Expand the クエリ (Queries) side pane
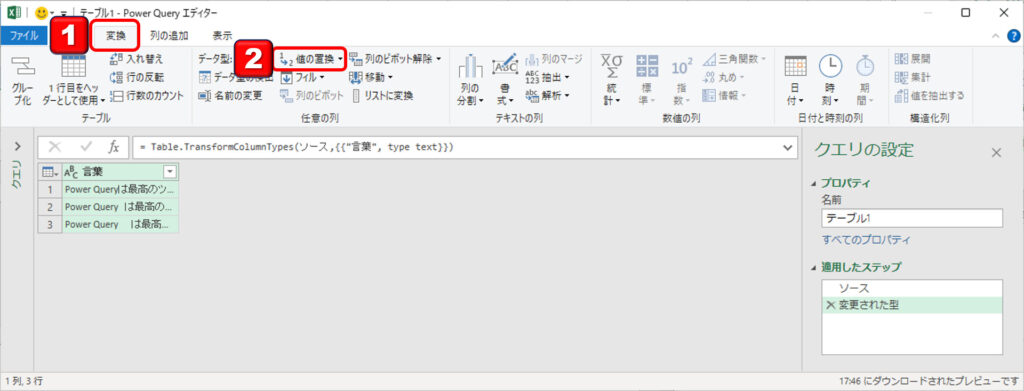This screenshot has width=1024, height=391. point(18,146)
